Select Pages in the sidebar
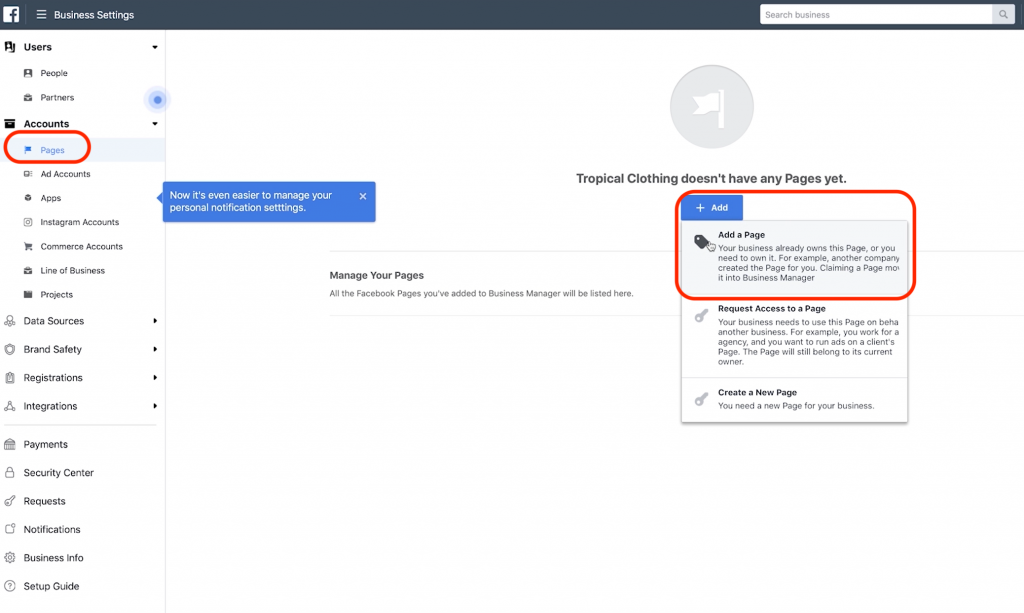The height and width of the screenshot is (613, 1024). (52, 149)
